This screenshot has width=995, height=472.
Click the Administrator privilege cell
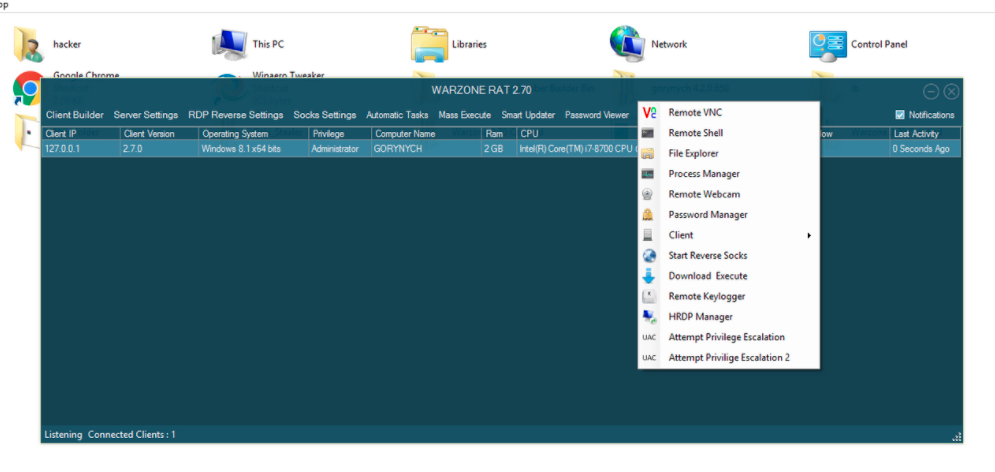[x=340, y=149]
